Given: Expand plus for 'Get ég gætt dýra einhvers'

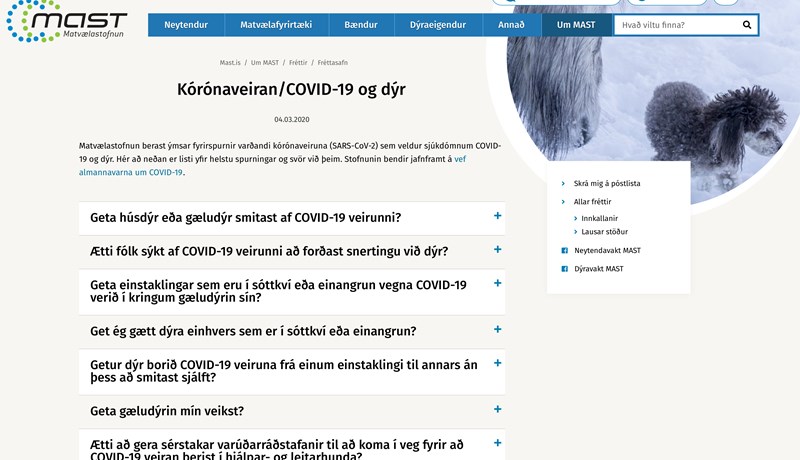Looking at the screenshot, I should [x=497, y=329].
